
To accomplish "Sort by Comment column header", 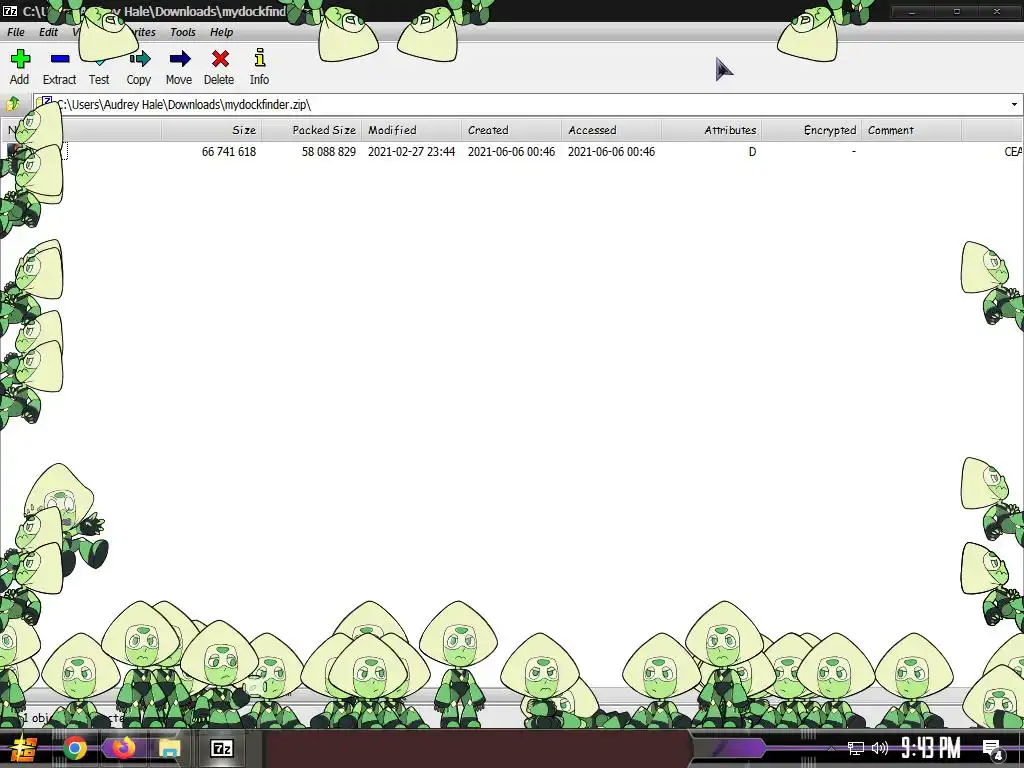I will 911,130.
